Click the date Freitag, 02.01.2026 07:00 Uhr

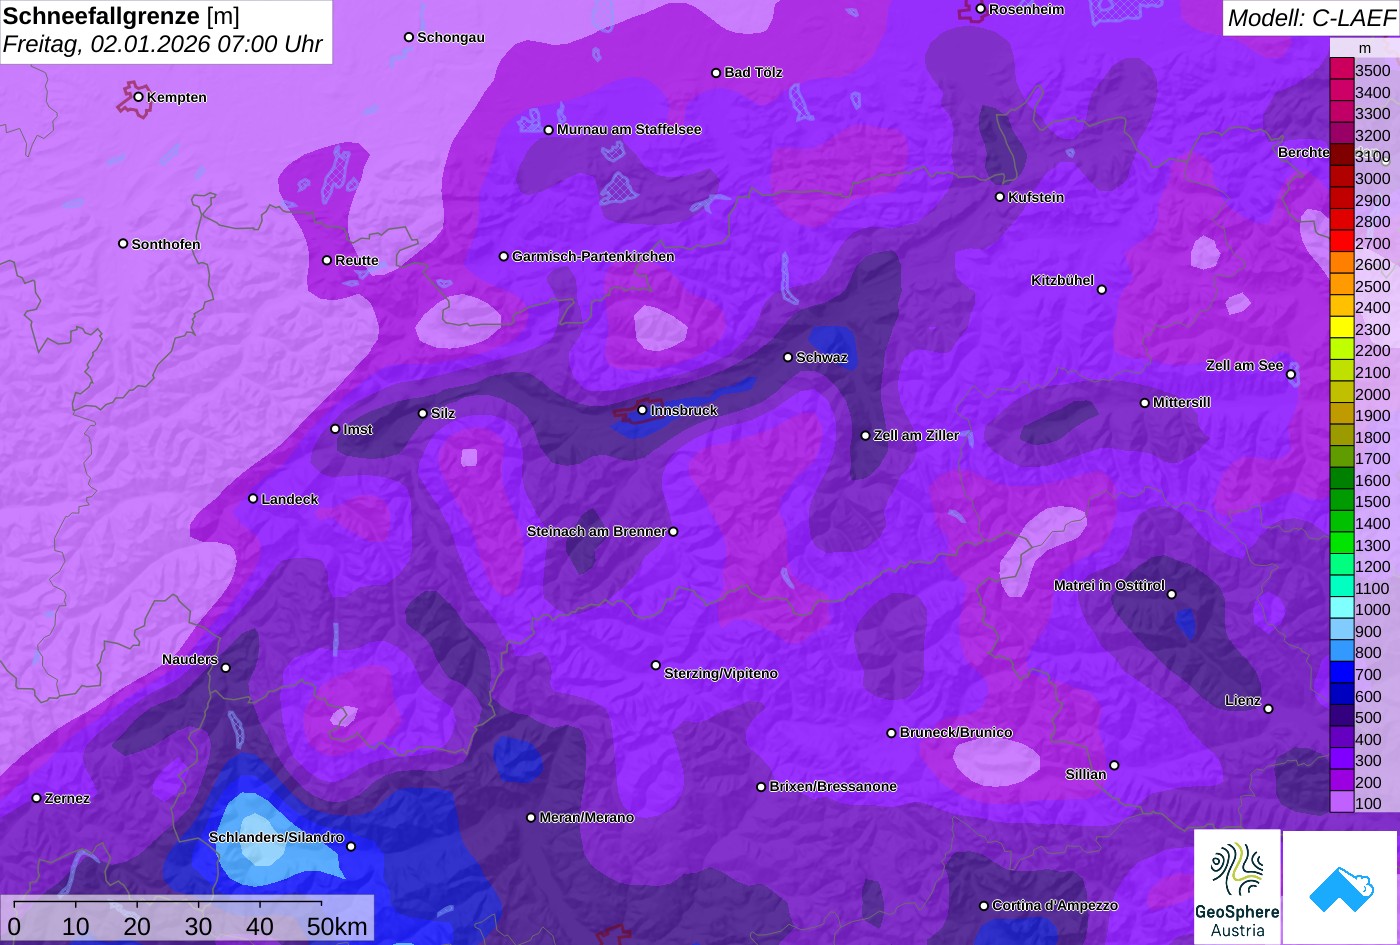pyautogui.click(x=163, y=45)
